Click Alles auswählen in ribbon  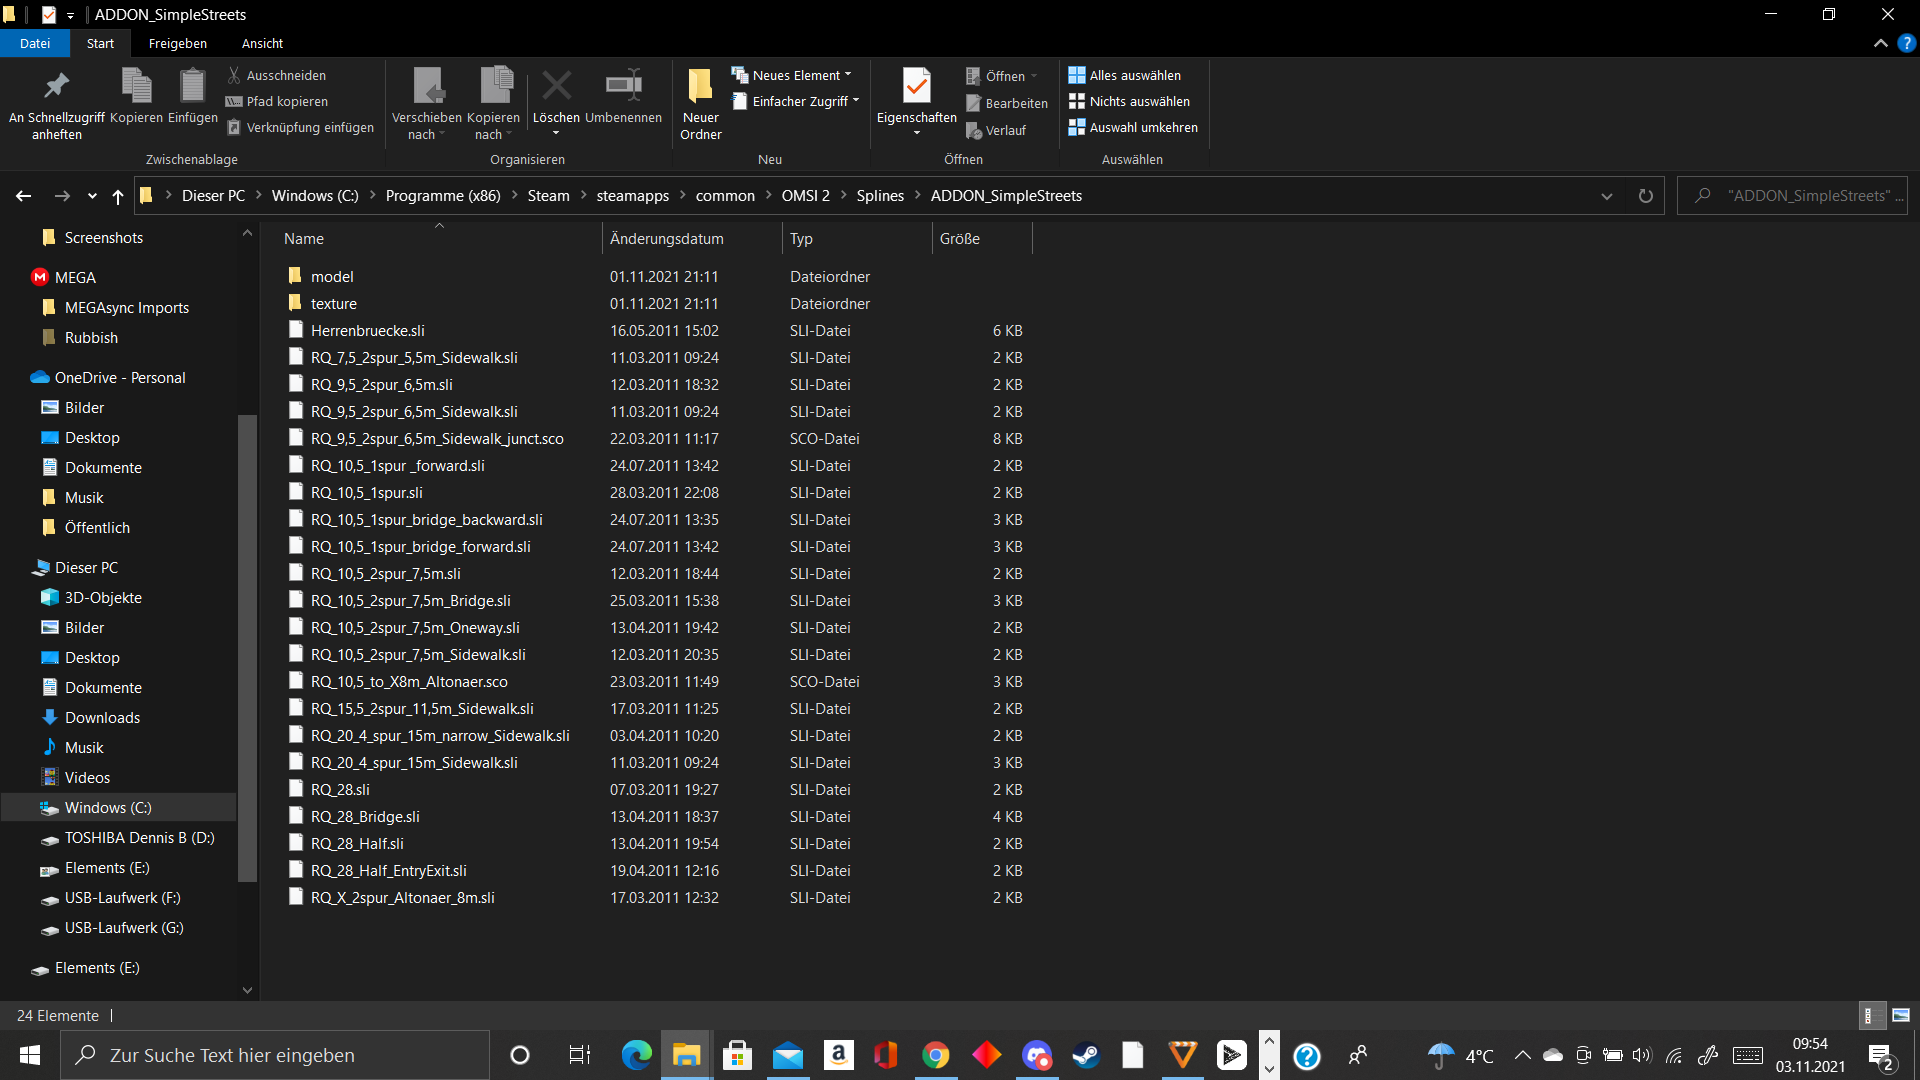(1125, 75)
